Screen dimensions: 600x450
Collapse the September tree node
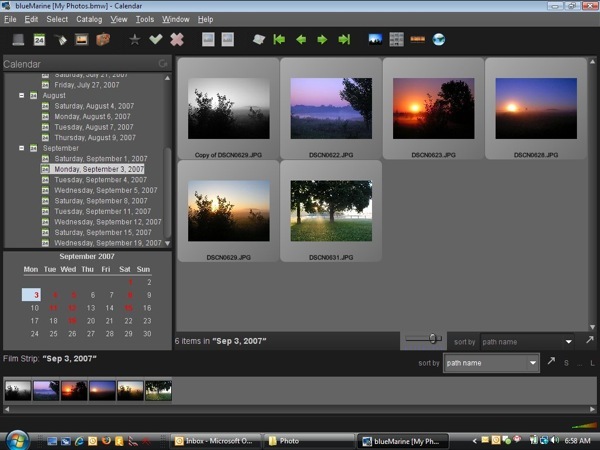(x=21, y=148)
